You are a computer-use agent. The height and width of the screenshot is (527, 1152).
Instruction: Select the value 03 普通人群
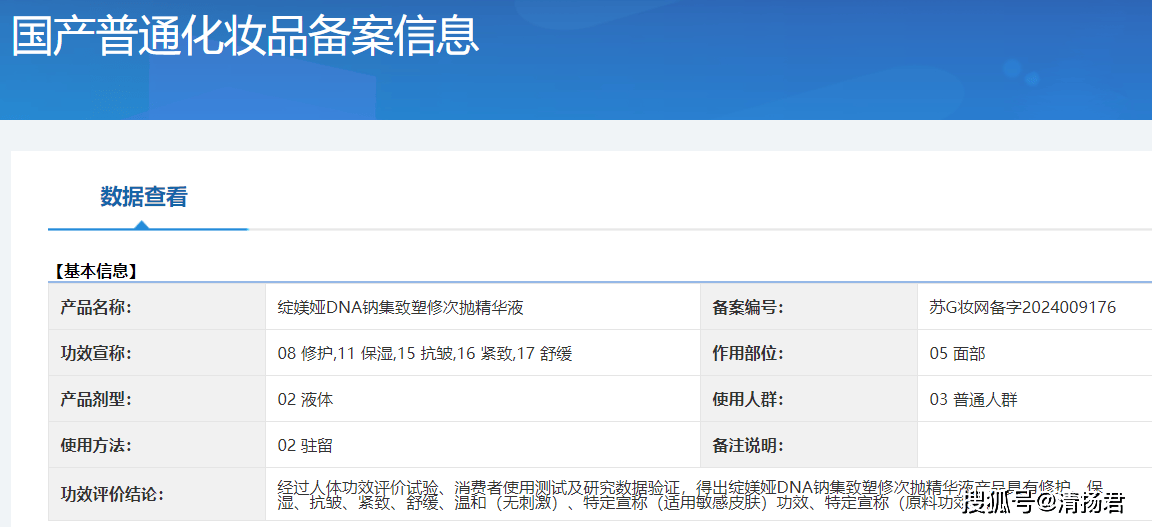973,400
